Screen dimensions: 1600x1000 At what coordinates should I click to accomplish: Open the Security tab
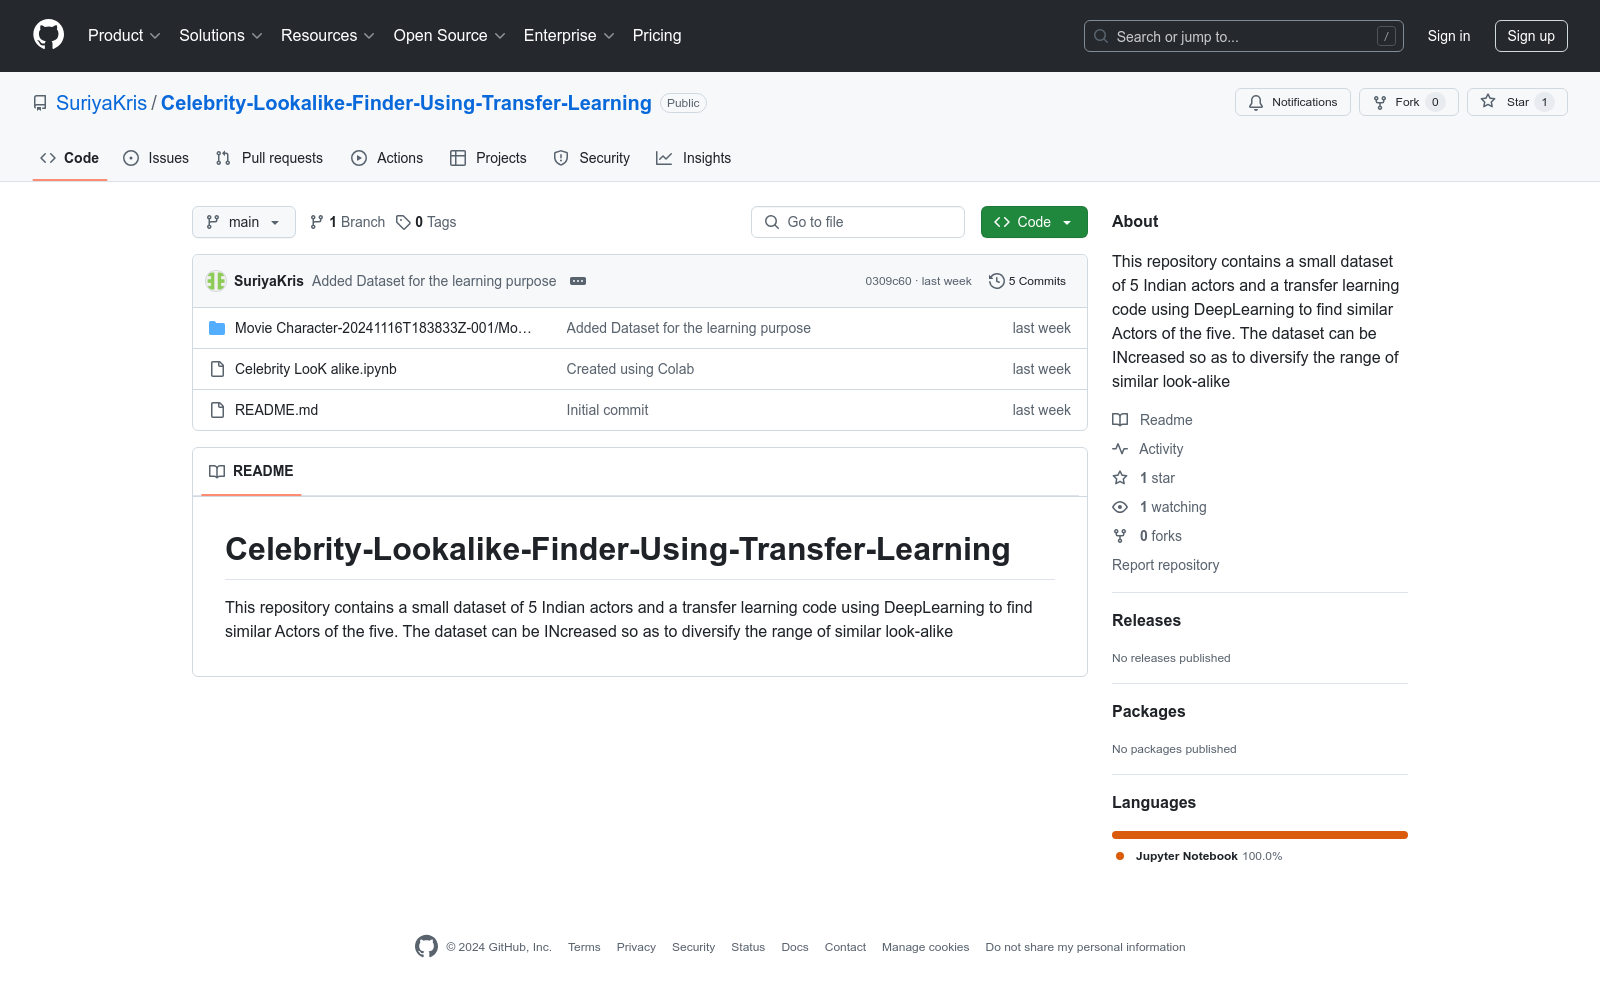point(592,158)
